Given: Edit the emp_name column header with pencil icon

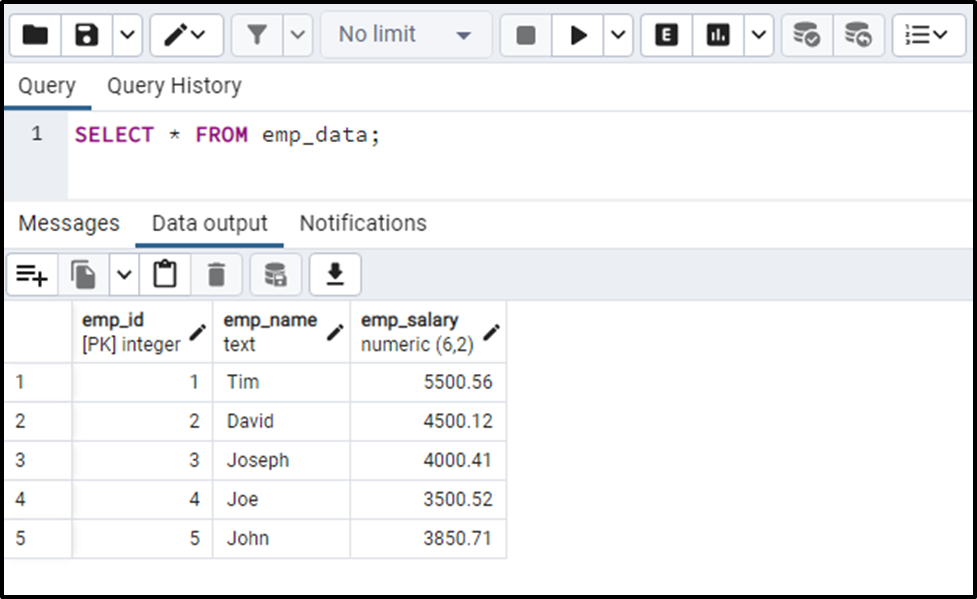Looking at the screenshot, I should [x=333, y=333].
